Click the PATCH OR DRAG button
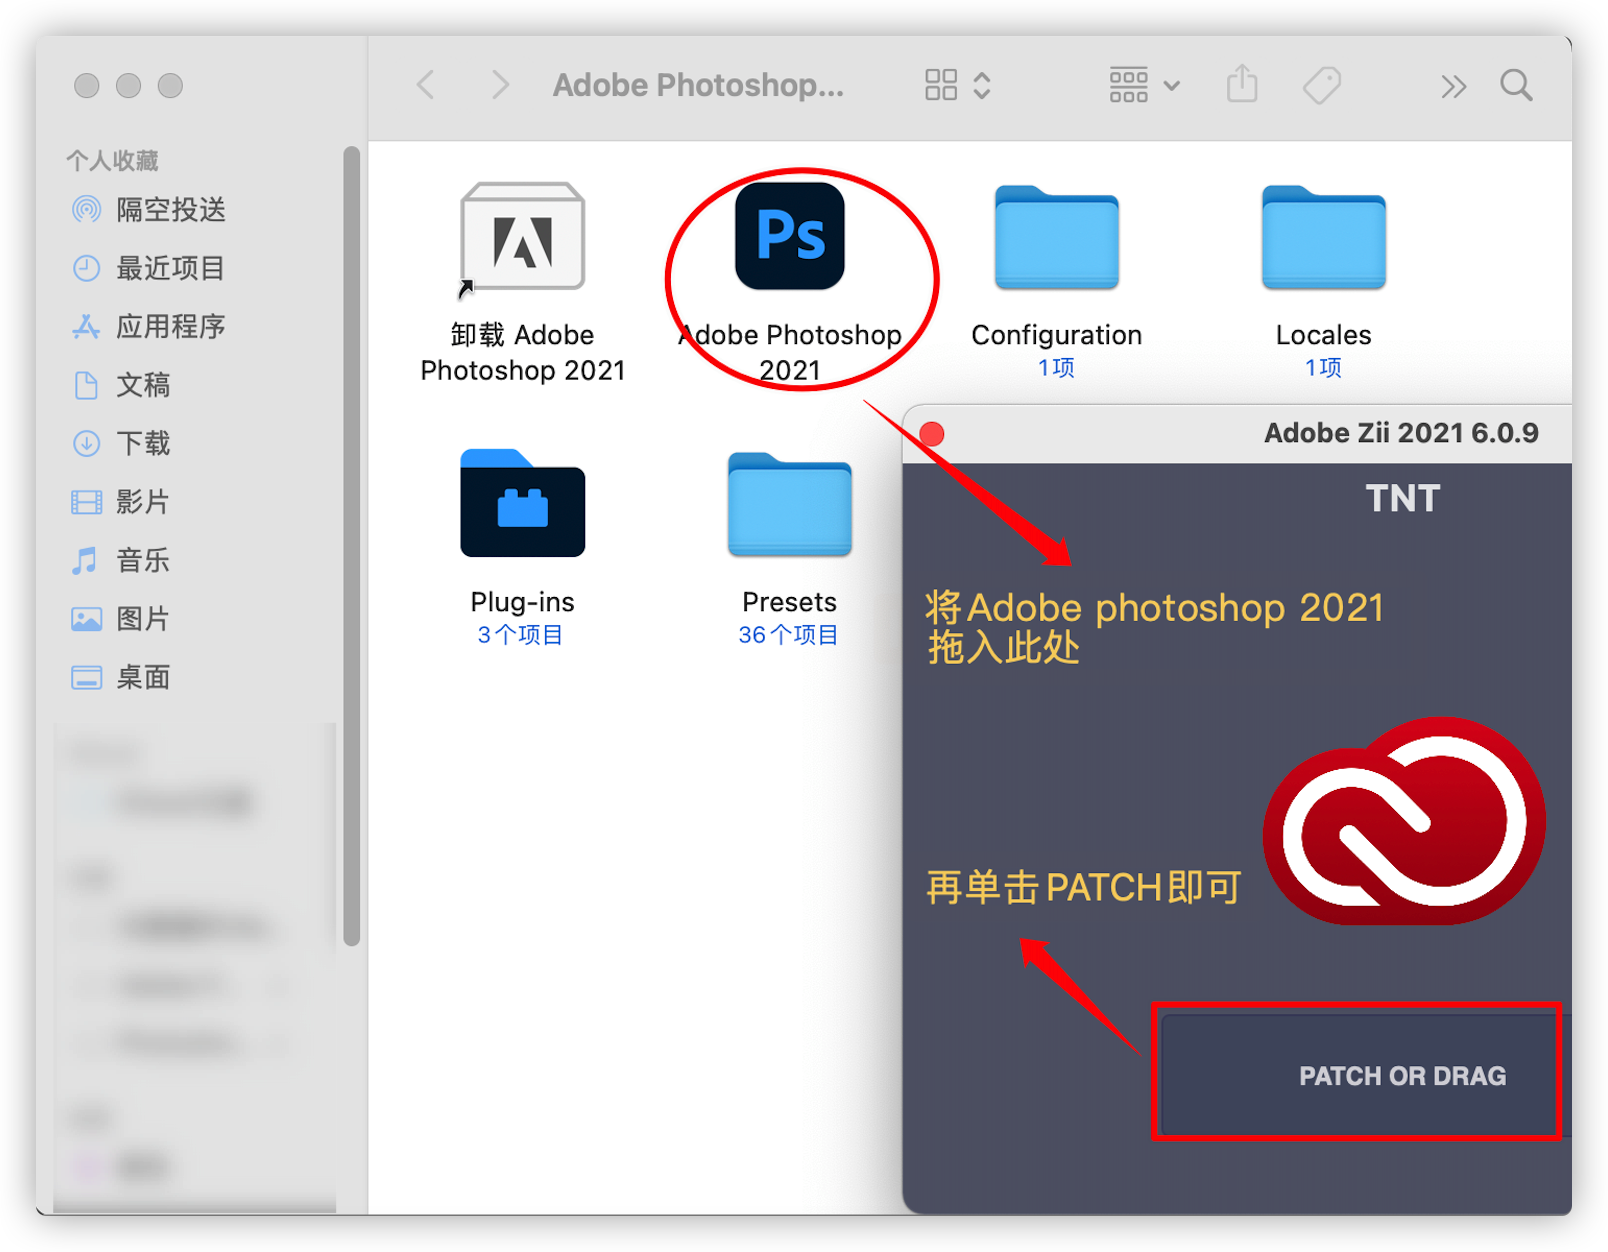The image size is (1608, 1252). [x=1357, y=1075]
